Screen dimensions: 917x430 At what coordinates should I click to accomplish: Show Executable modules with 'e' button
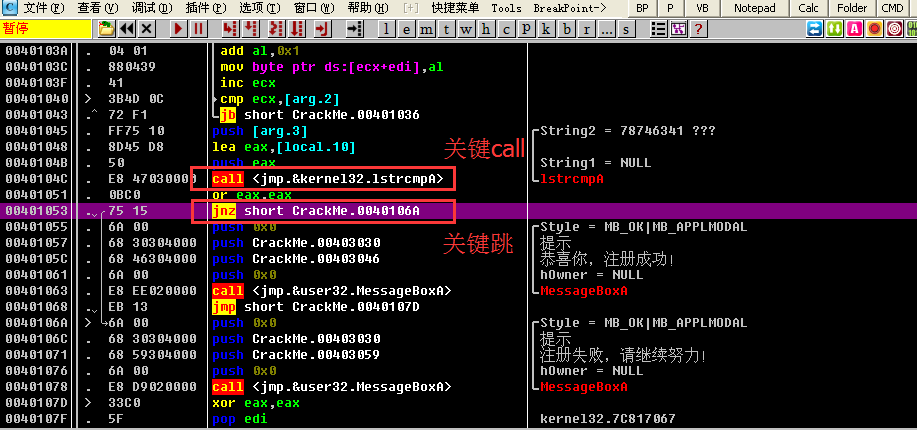407,29
